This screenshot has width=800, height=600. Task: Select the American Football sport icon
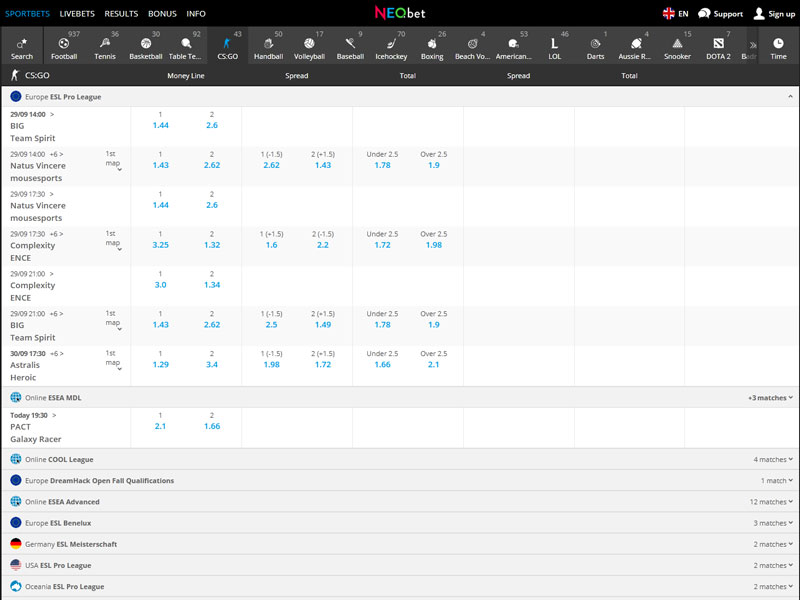514,46
